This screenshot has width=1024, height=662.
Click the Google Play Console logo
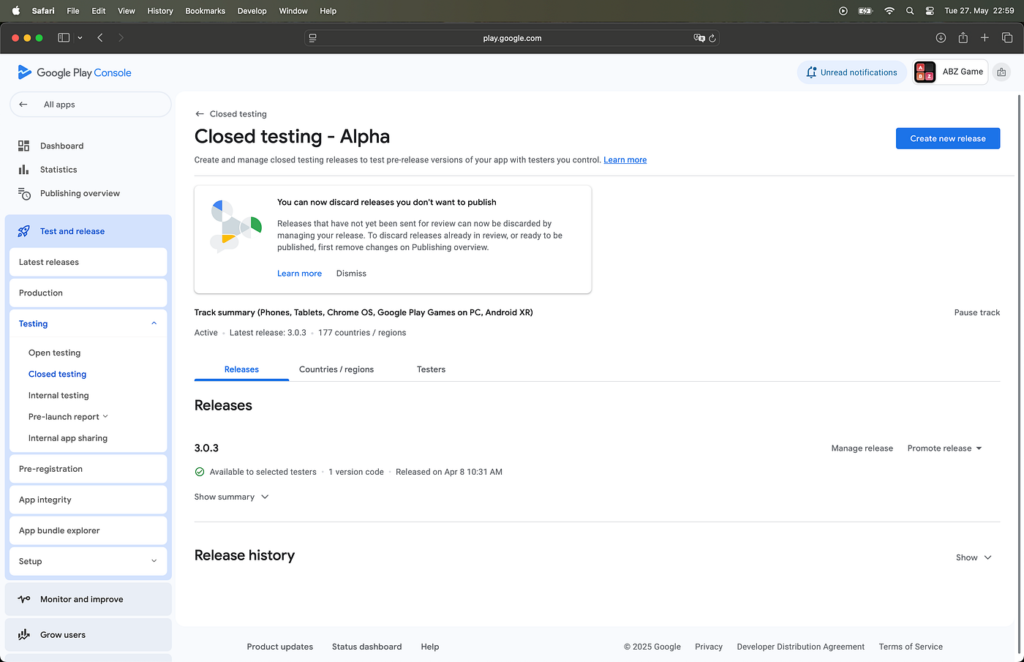click(x=75, y=73)
